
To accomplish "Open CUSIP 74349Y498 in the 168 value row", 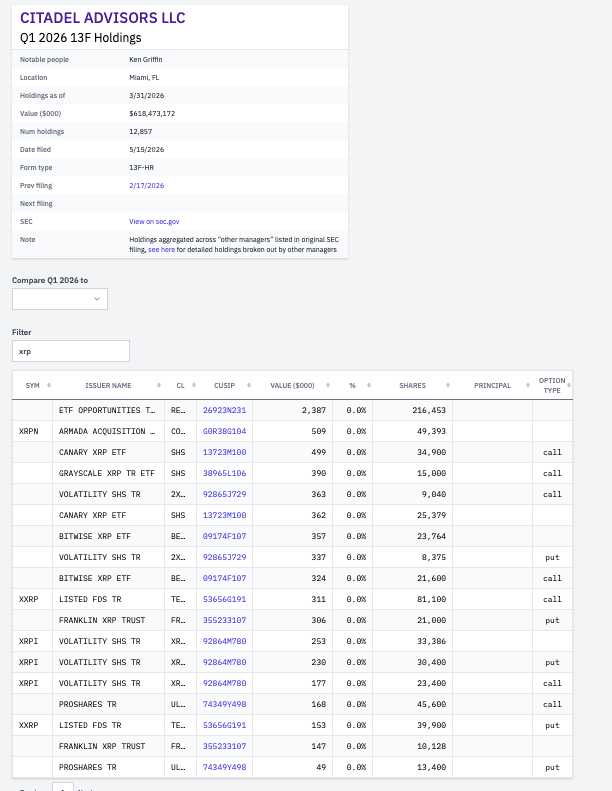I will tap(225, 704).
